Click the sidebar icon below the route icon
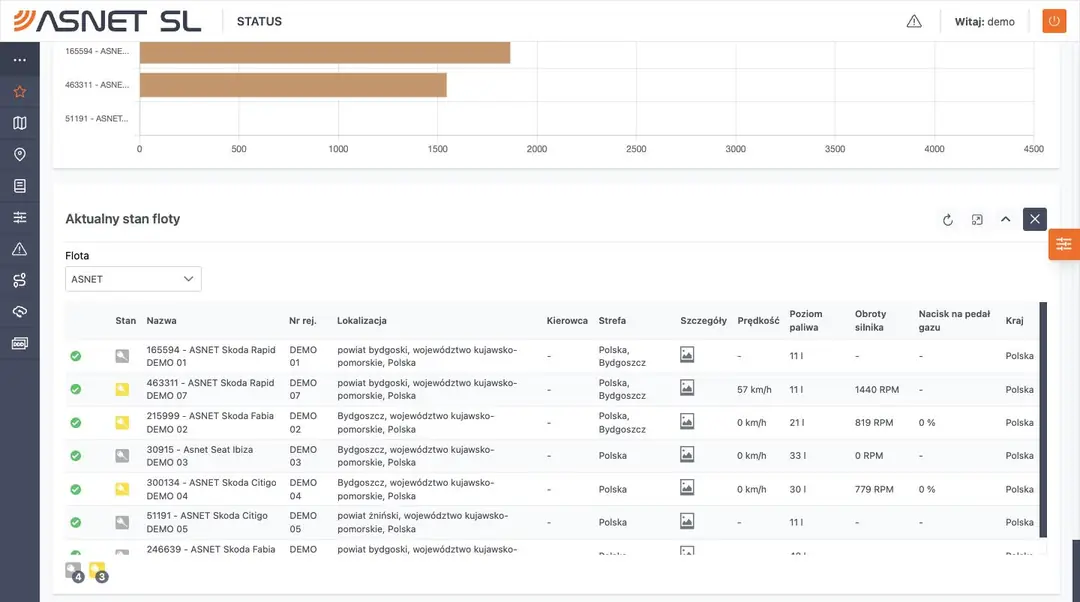The image size is (1080, 602). click(x=20, y=312)
